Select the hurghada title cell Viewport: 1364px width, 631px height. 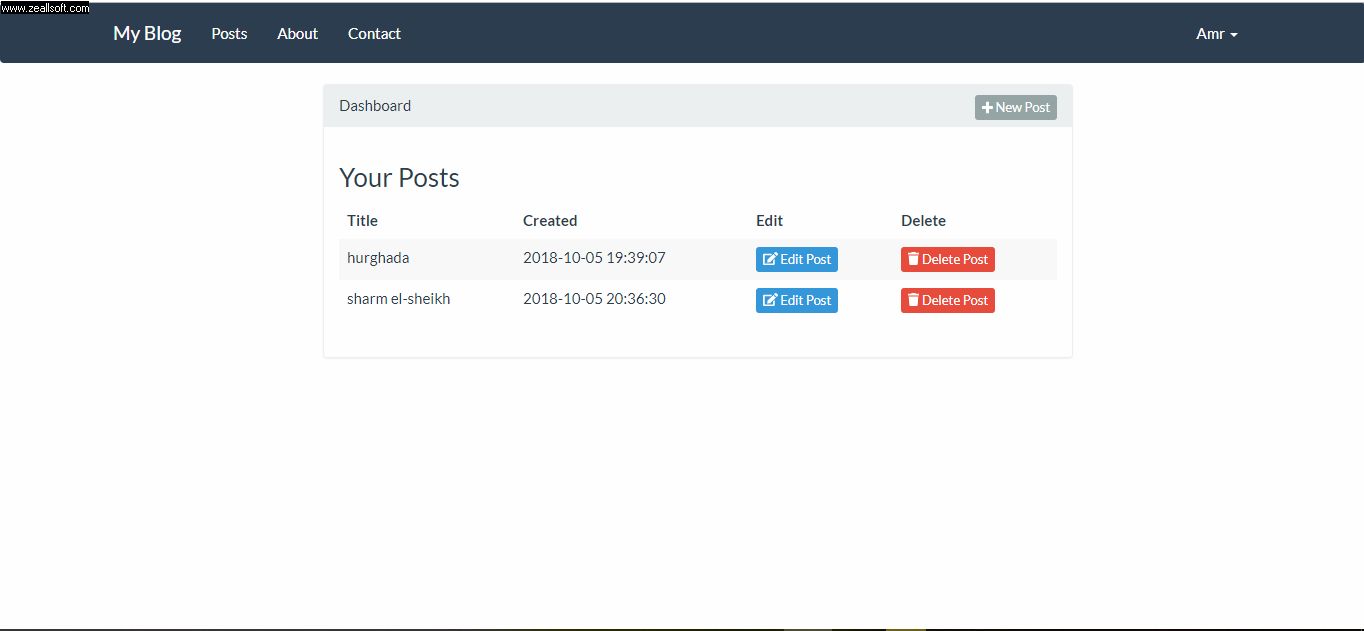(378, 258)
